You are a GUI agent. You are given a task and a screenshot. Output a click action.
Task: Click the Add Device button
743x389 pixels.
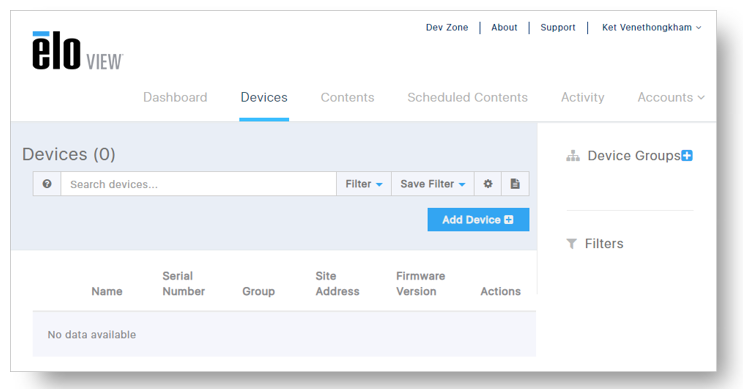pyautogui.click(x=478, y=220)
